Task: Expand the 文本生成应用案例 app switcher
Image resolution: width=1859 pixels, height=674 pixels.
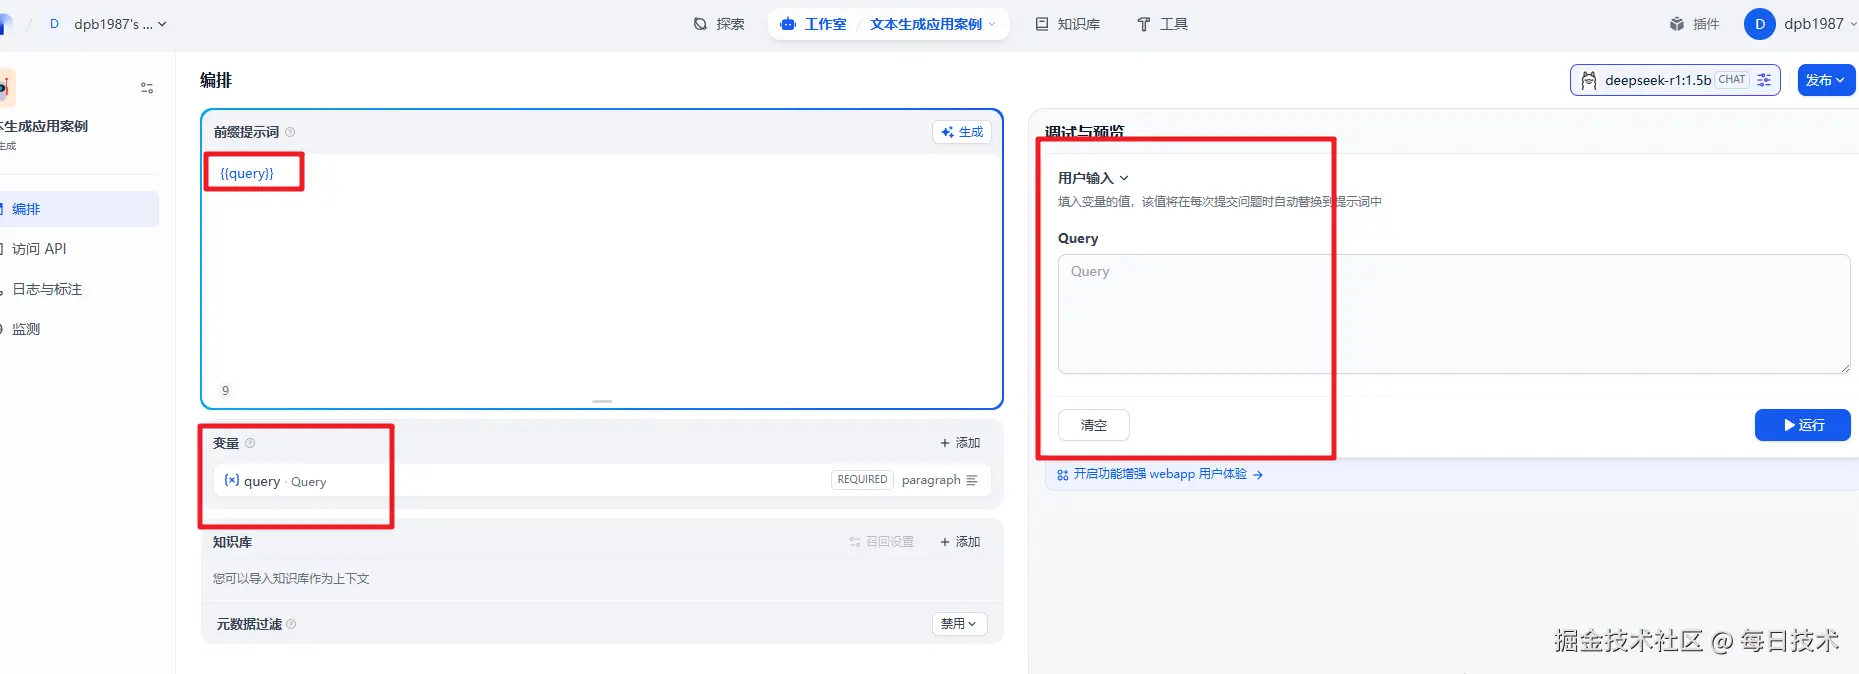Action: (933, 24)
